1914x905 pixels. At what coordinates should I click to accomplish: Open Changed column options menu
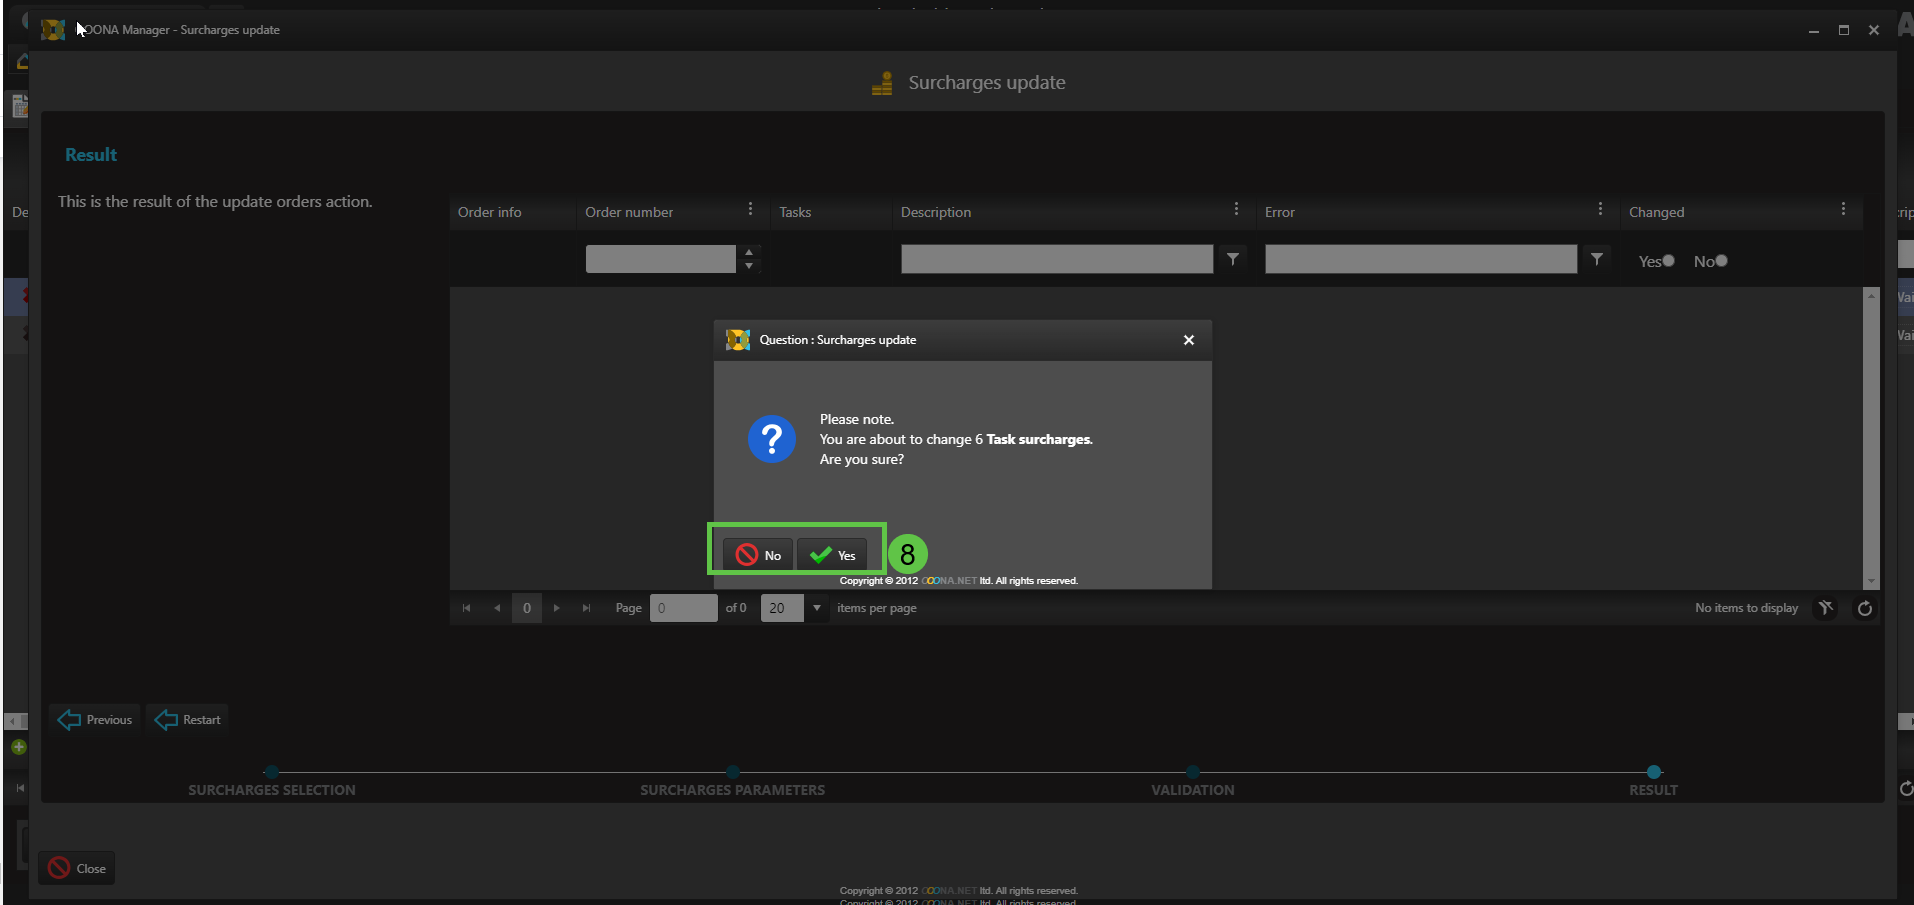click(x=1843, y=209)
